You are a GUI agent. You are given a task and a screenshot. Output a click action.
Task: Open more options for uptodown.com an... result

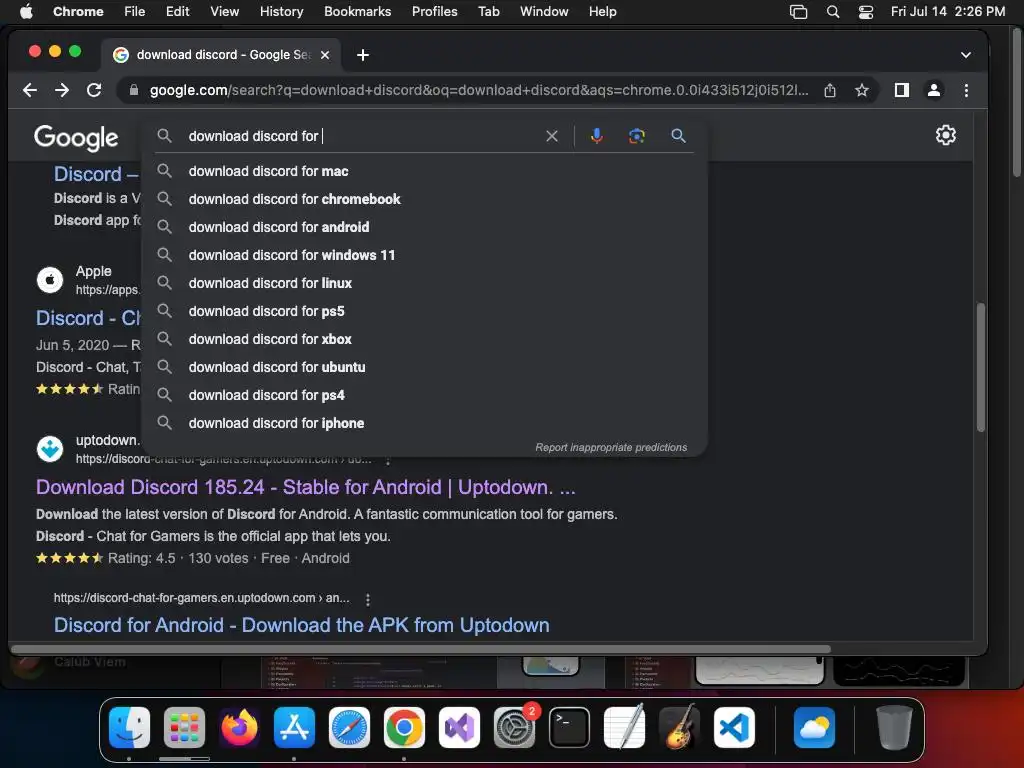[368, 600]
